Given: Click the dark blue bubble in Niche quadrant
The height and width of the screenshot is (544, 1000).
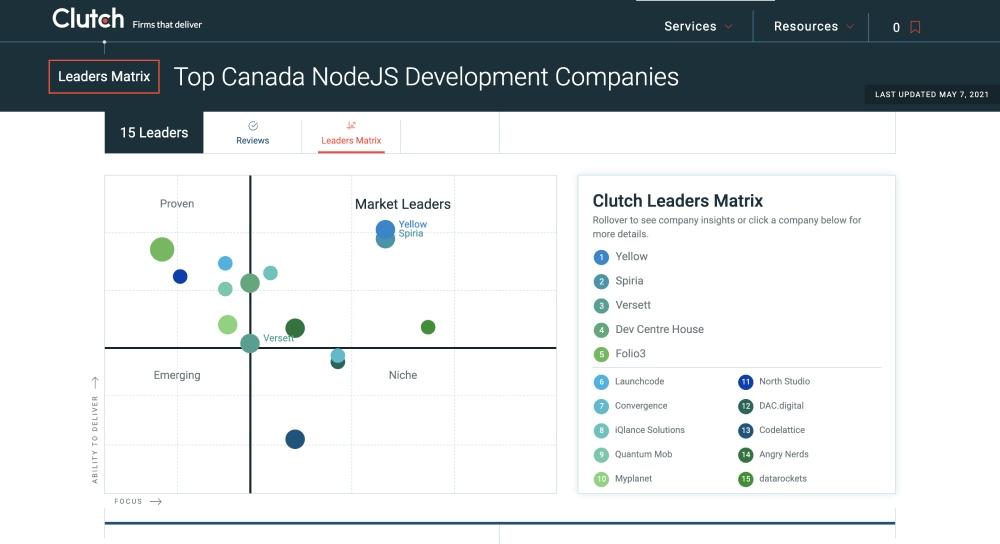Looking at the screenshot, I should [295, 439].
